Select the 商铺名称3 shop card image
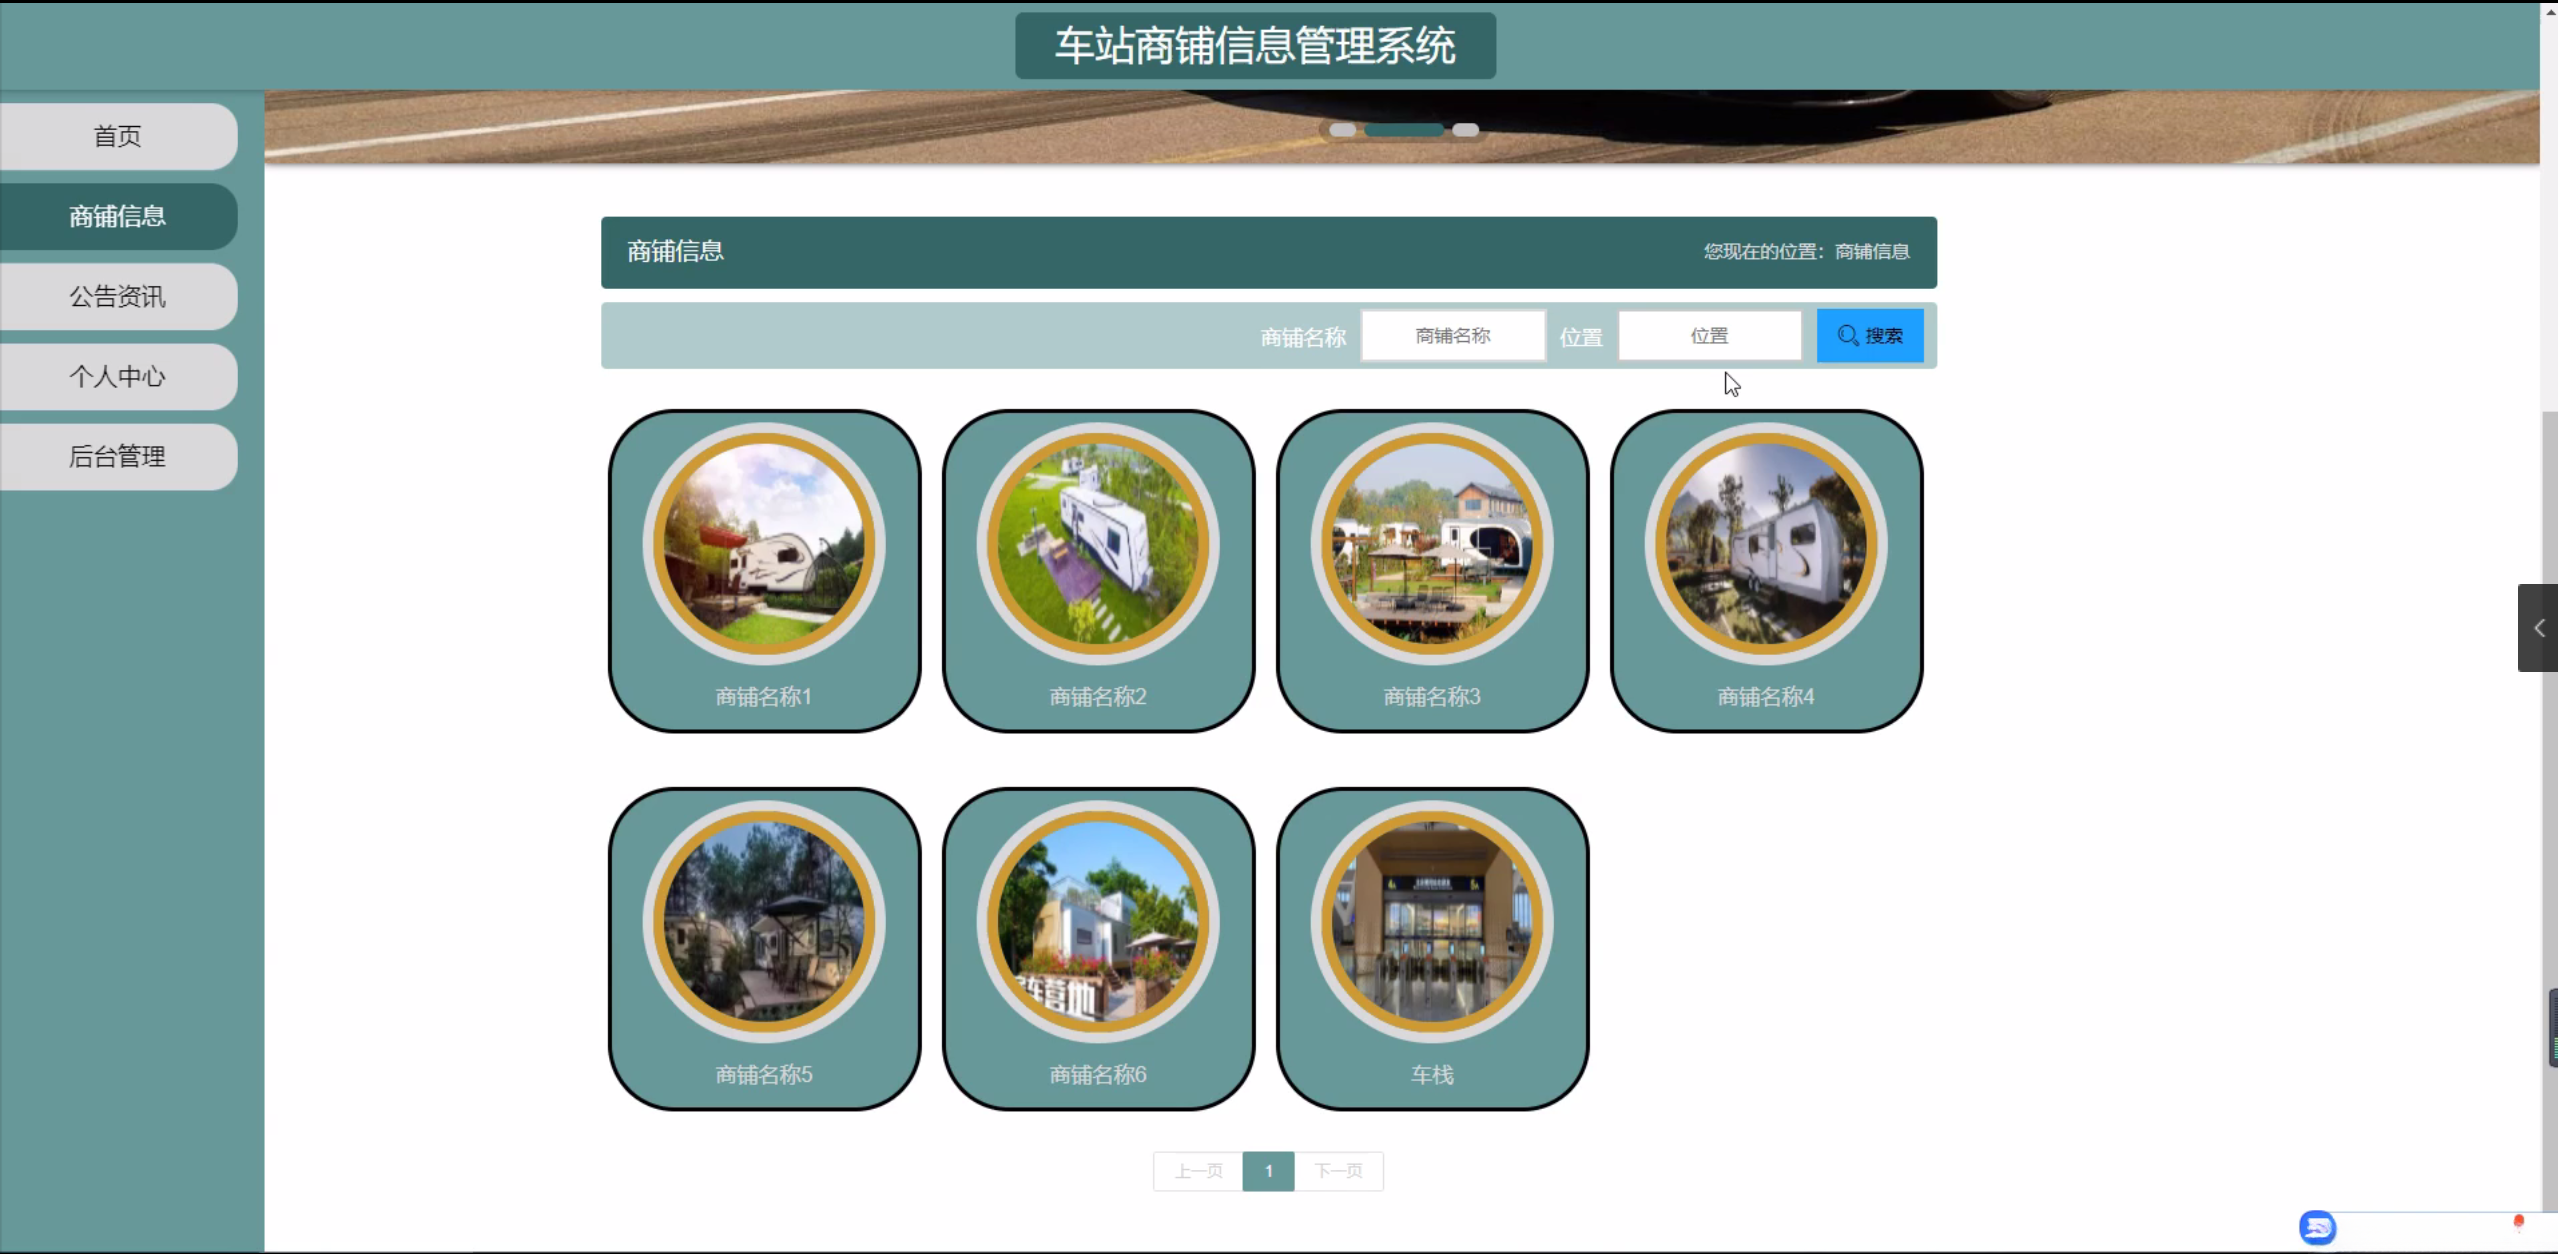This screenshot has height=1254, width=2558. coord(1432,544)
